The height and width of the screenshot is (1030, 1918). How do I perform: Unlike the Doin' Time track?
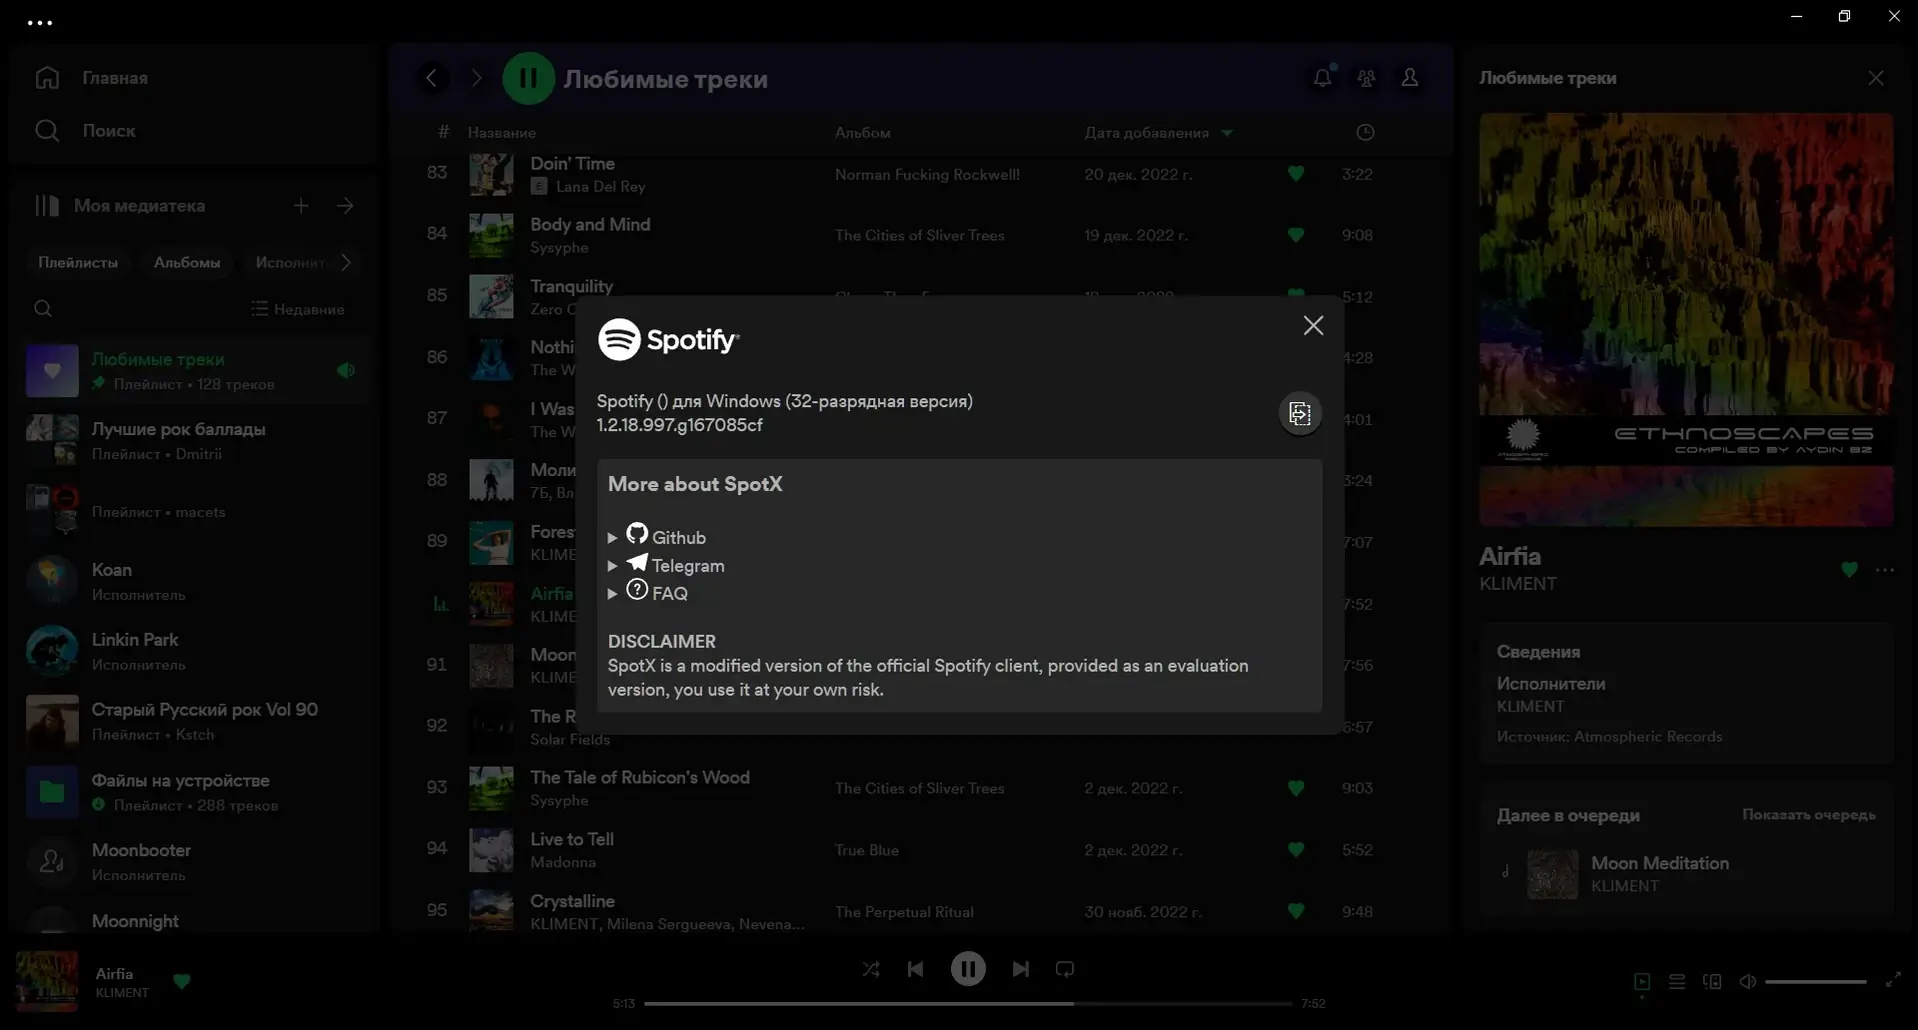point(1296,174)
